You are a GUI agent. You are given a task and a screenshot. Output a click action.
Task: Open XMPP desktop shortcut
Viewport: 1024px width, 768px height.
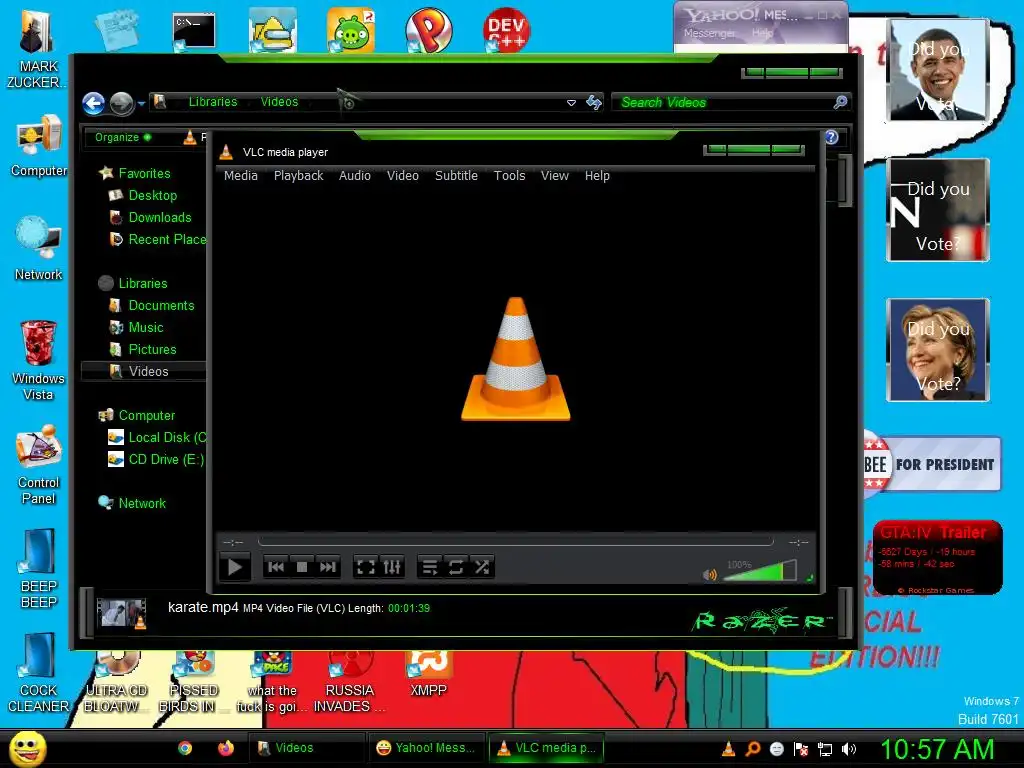[x=428, y=673]
